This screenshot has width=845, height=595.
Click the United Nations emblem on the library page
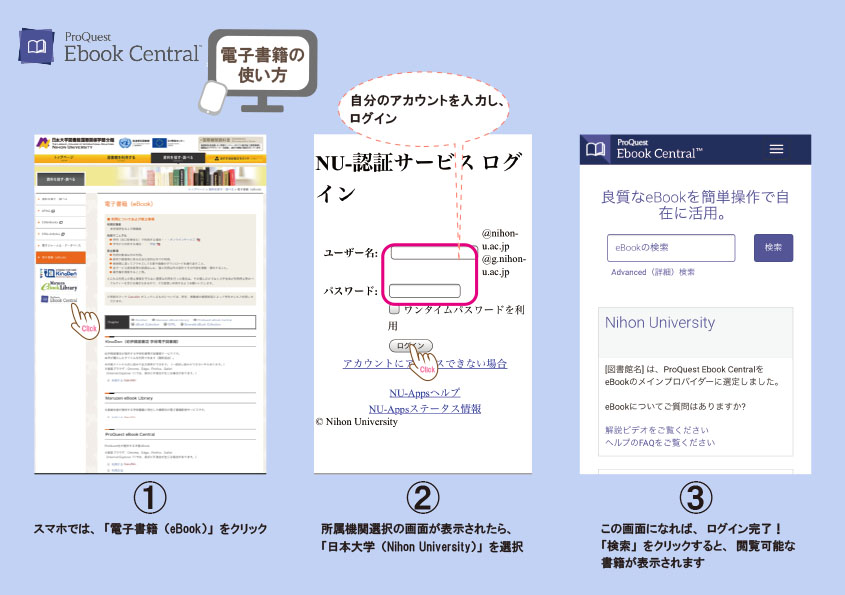(x=124, y=143)
